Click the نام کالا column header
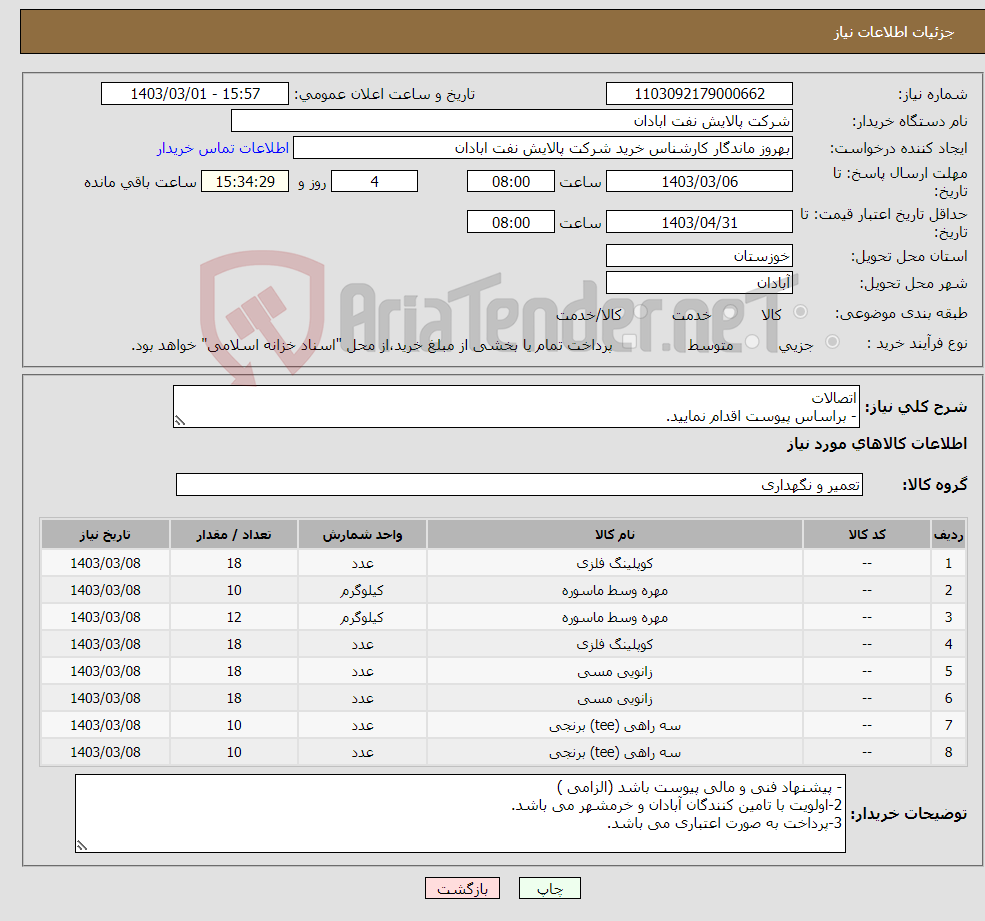This screenshot has width=985, height=921. click(x=615, y=535)
